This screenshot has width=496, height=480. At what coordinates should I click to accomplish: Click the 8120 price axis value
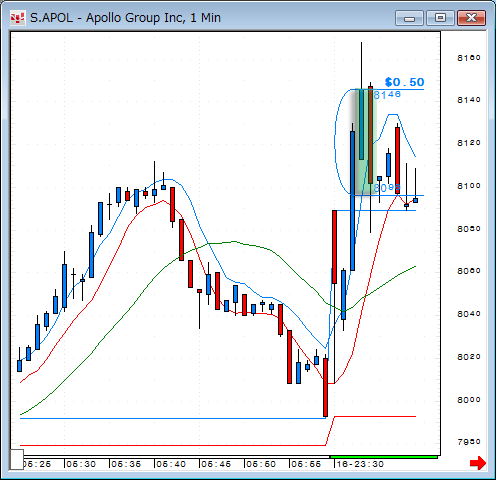tap(469, 143)
